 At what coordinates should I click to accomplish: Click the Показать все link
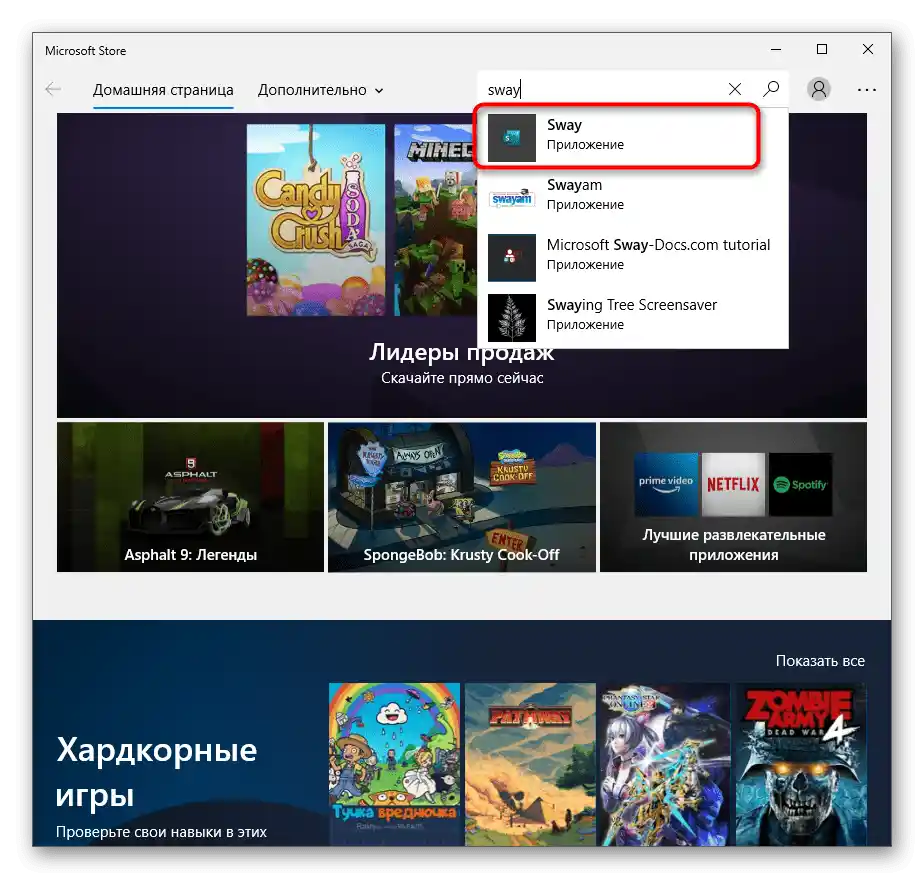click(x=820, y=661)
